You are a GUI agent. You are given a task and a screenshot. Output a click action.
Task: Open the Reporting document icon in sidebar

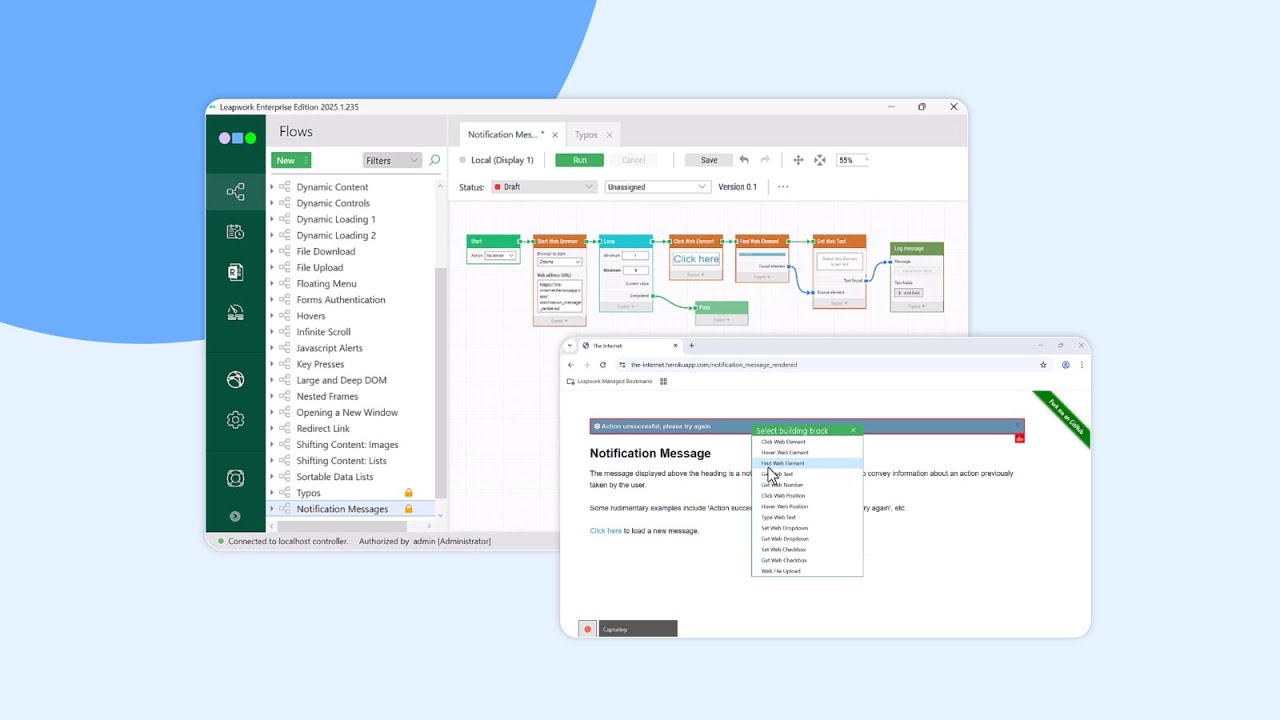tap(236, 272)
